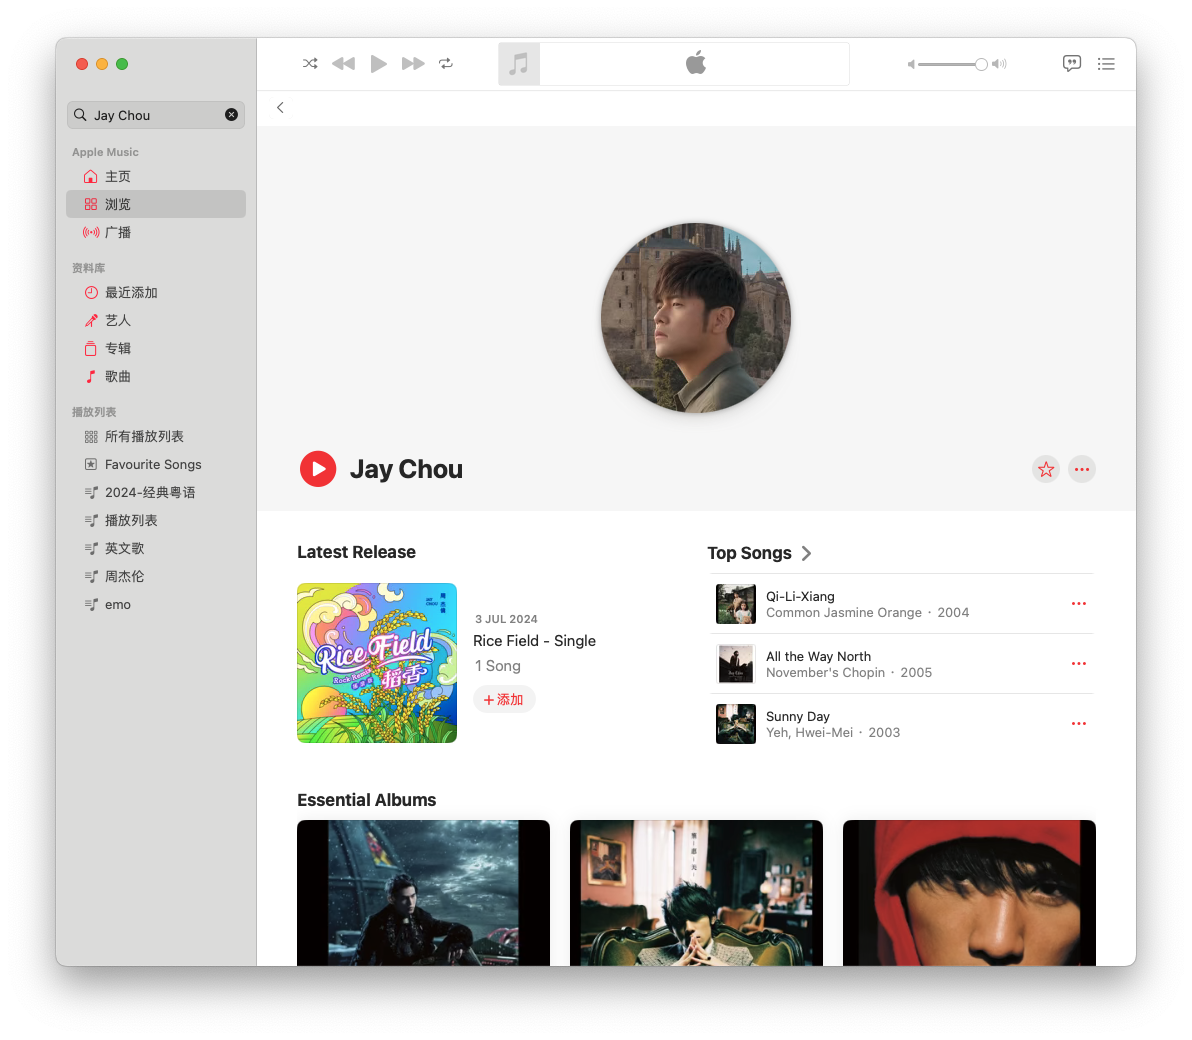Open the Rice Field - Single title
This screenshot has height=1040, width=1192.
[534, 641]
